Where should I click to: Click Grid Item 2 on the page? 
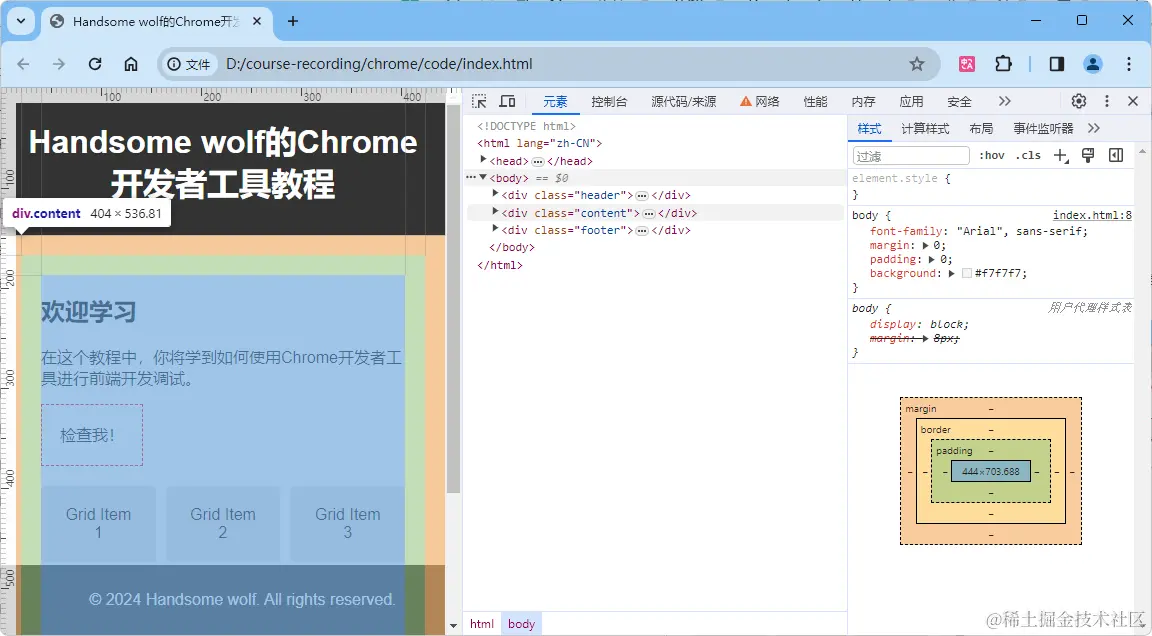[x=223, y=524]
